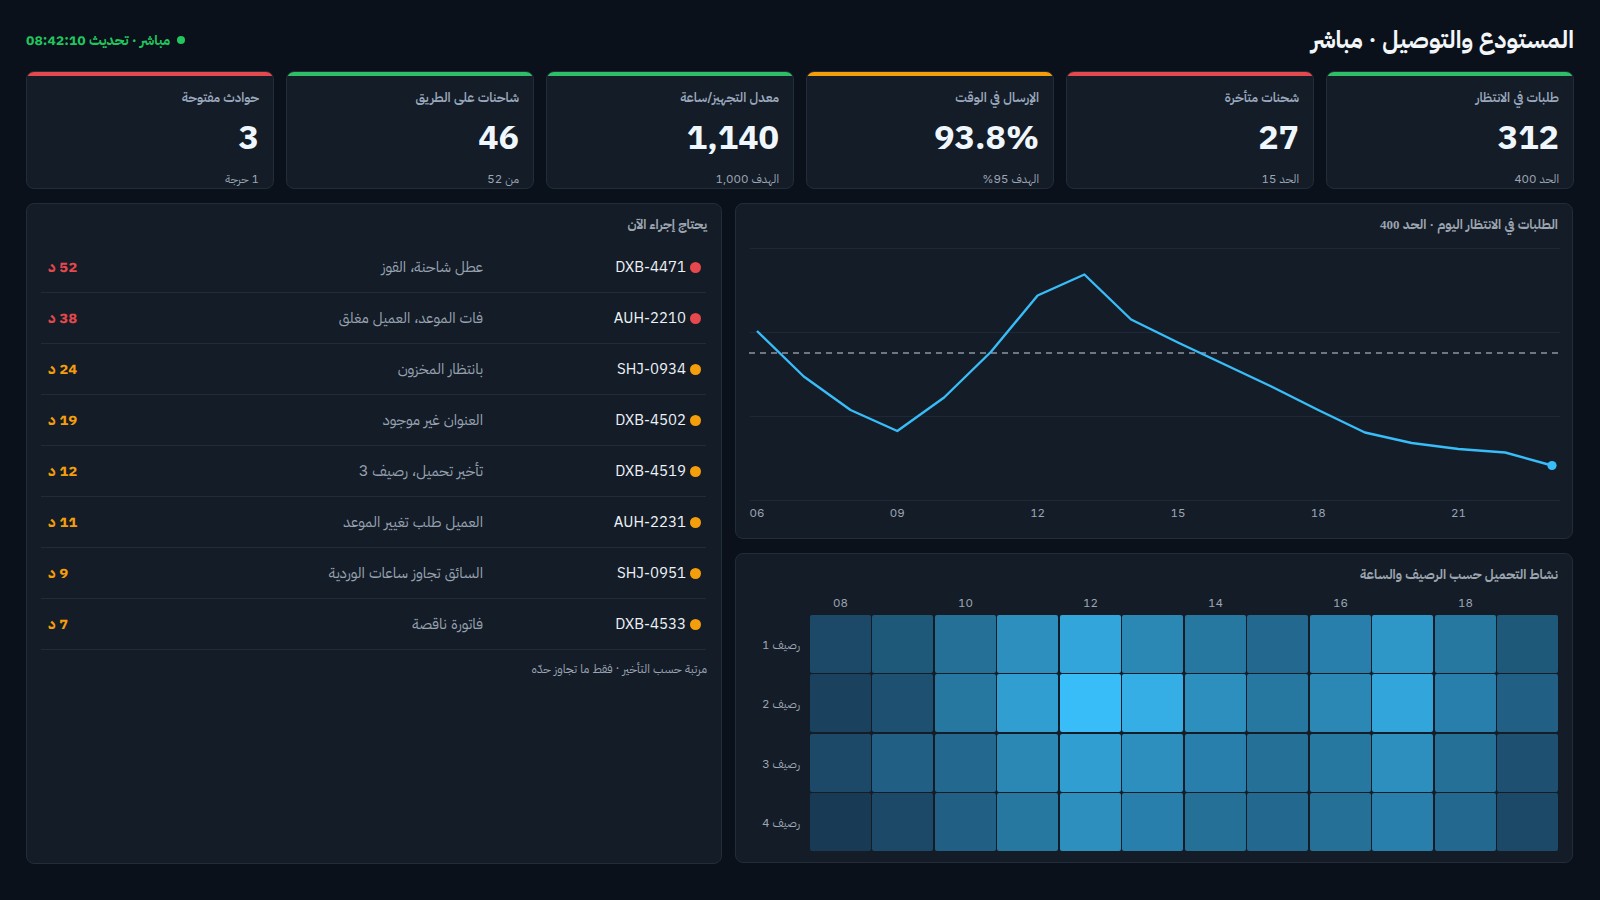This screenshot has height=900, width=1600.
Task: Select the 46 trucks on road value
Action: pos(498,138)
